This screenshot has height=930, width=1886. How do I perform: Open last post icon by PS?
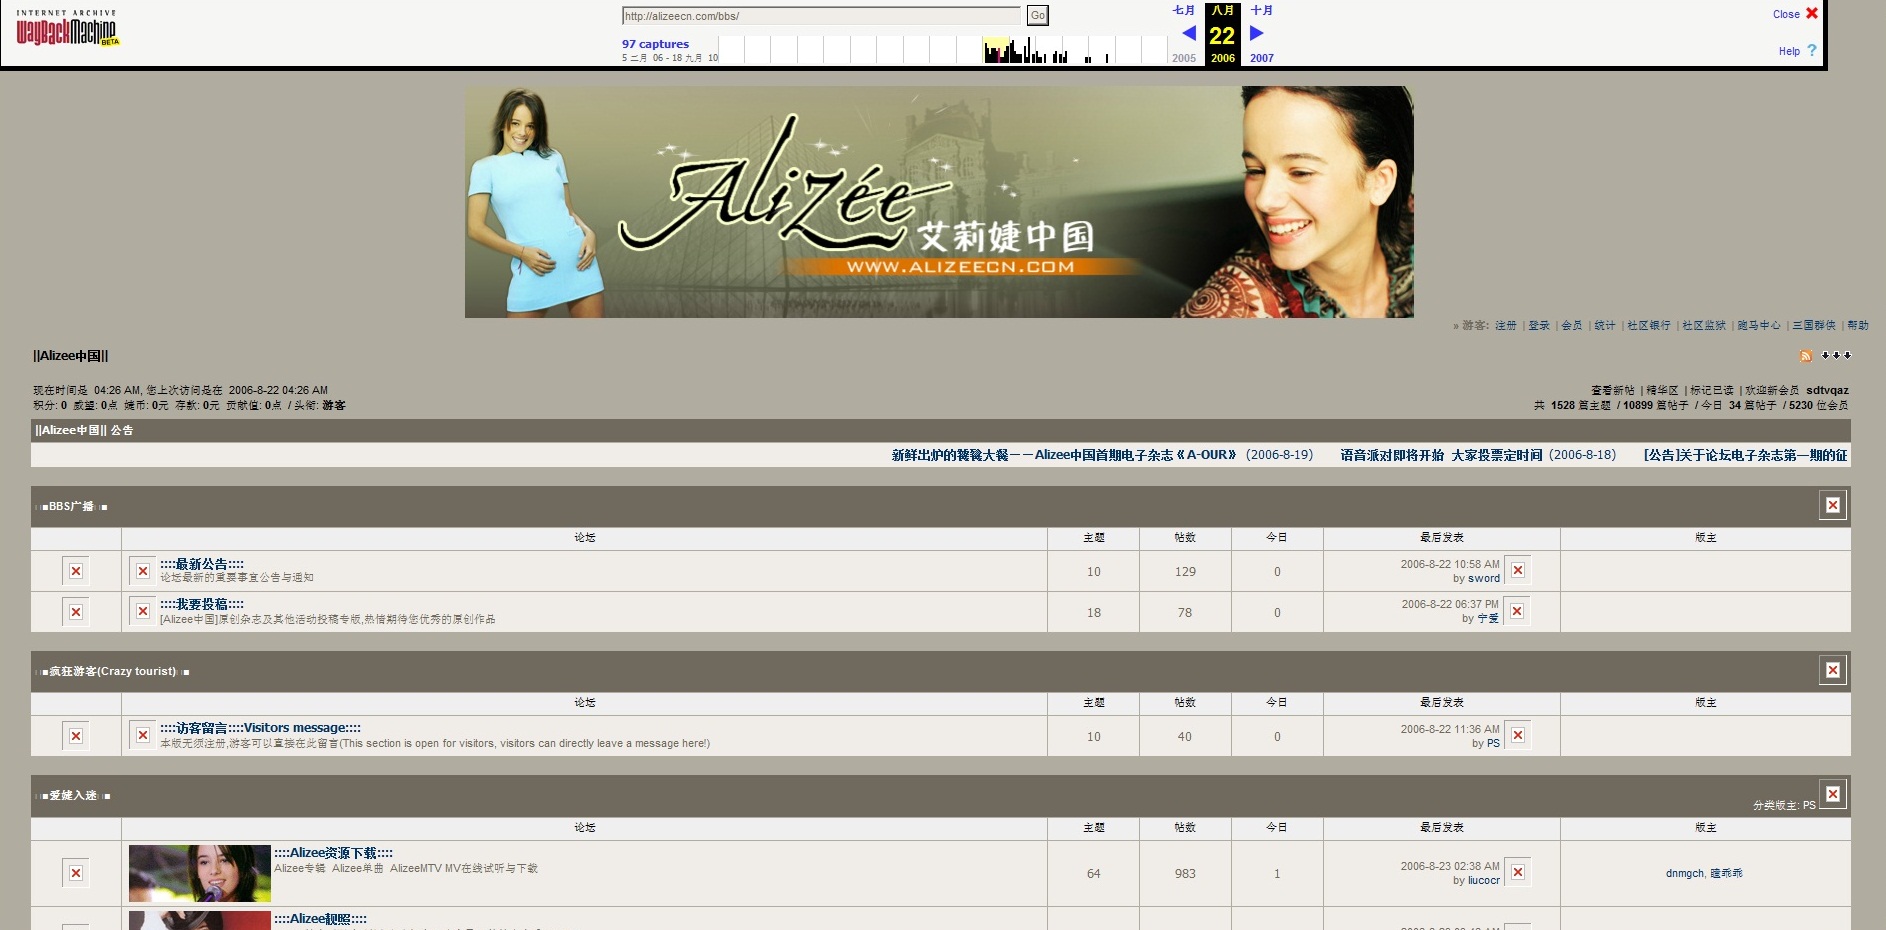(x=1518, y=735)
